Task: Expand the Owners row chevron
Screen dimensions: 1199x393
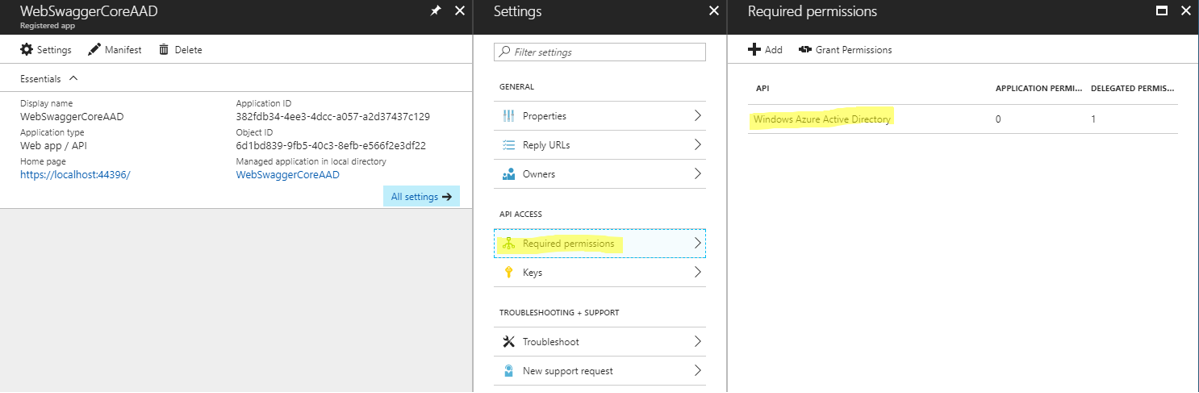Action: (697, 174)
